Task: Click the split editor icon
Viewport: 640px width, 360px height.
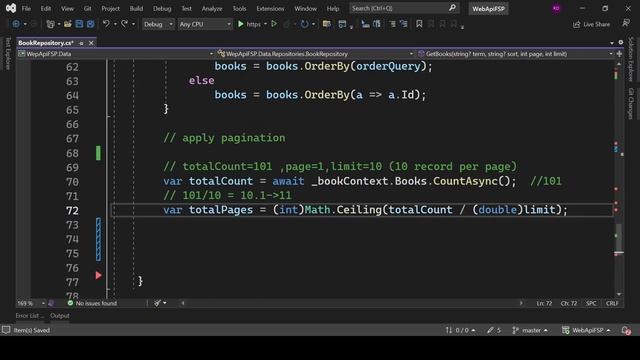Action: click(x=619, y=54)
